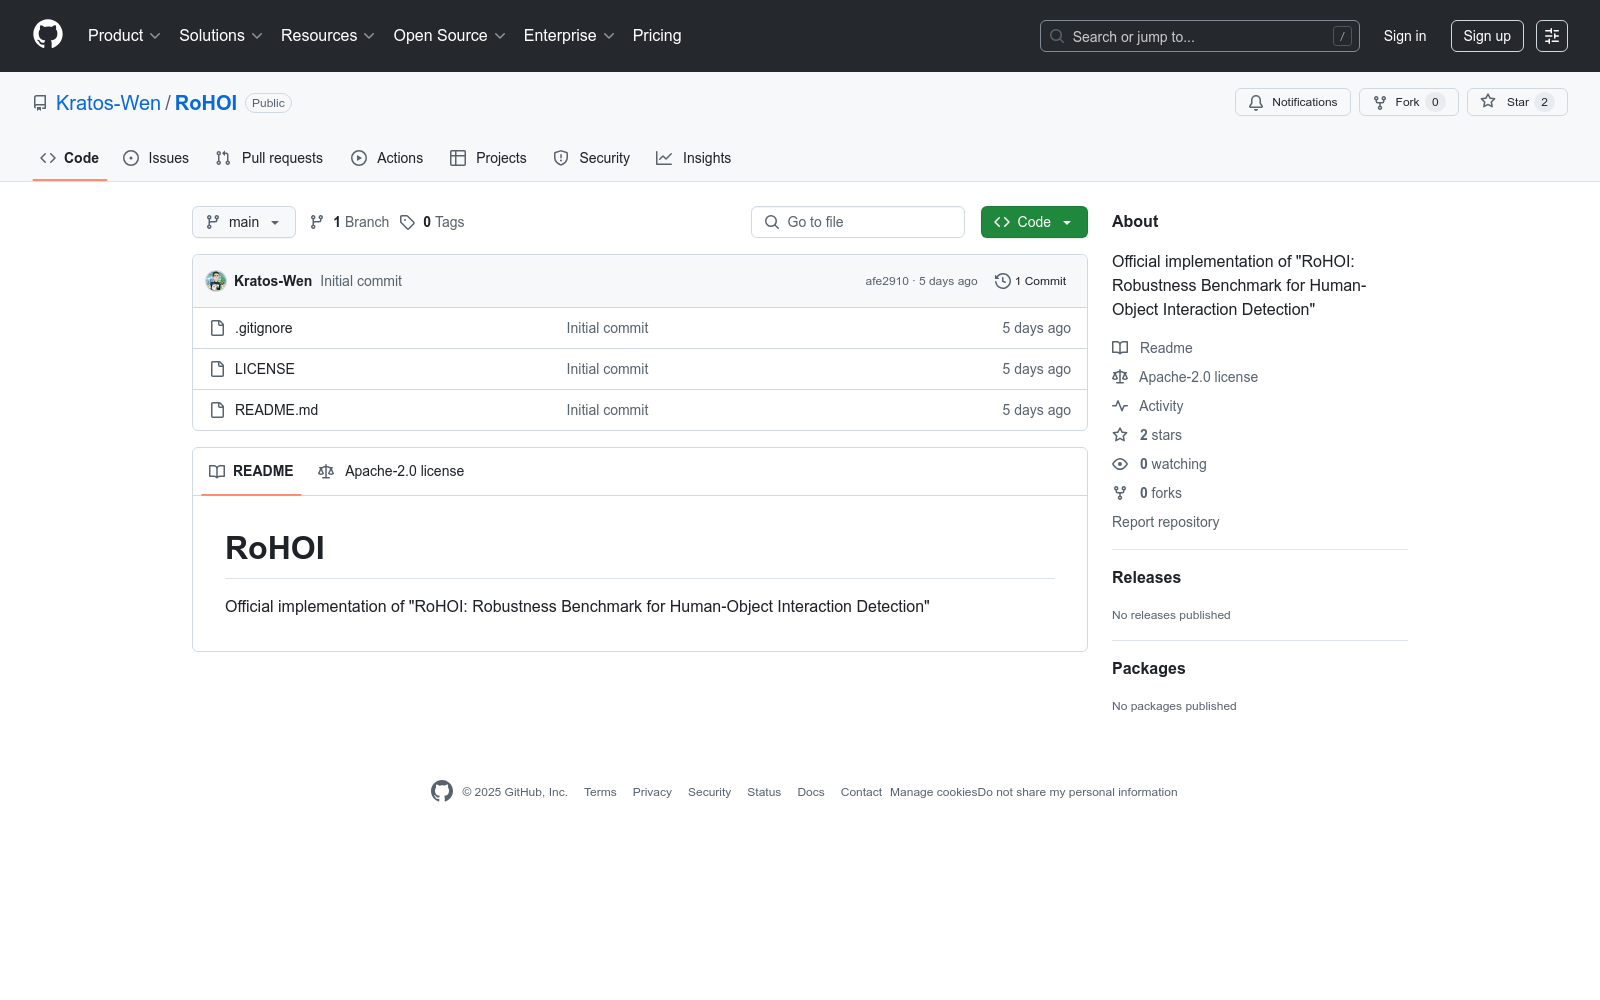The image size is (1600, 1000).
Task: Open the afe2910 commit hash link
Action: pyautogui.click(x=887, y=281)
